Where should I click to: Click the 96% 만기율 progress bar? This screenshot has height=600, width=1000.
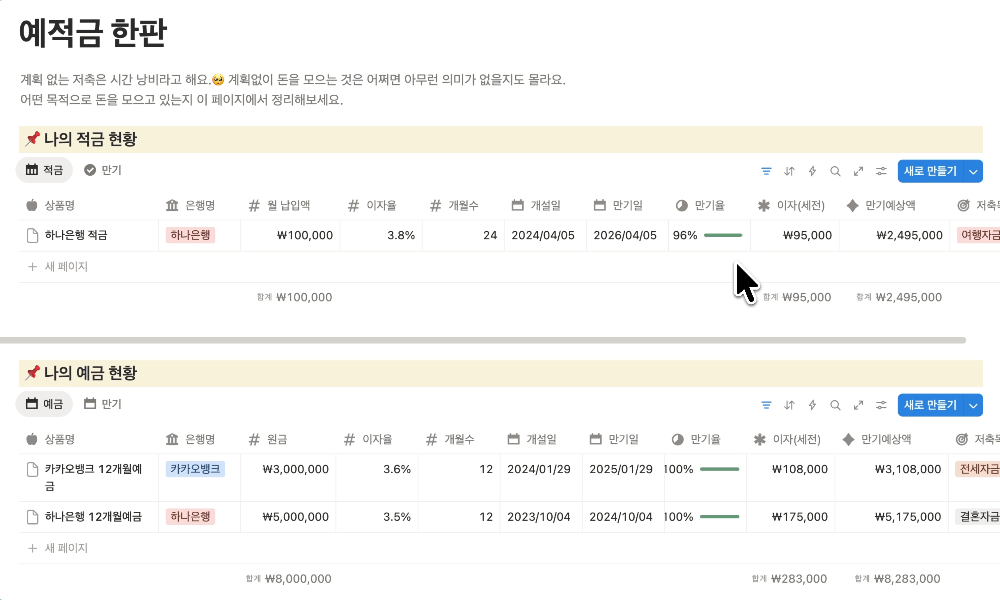click(723, 236)
